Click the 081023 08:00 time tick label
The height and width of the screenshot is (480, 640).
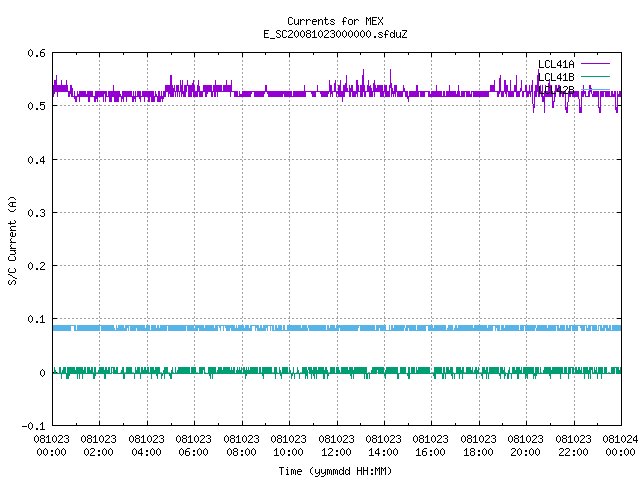click(241, 446)
